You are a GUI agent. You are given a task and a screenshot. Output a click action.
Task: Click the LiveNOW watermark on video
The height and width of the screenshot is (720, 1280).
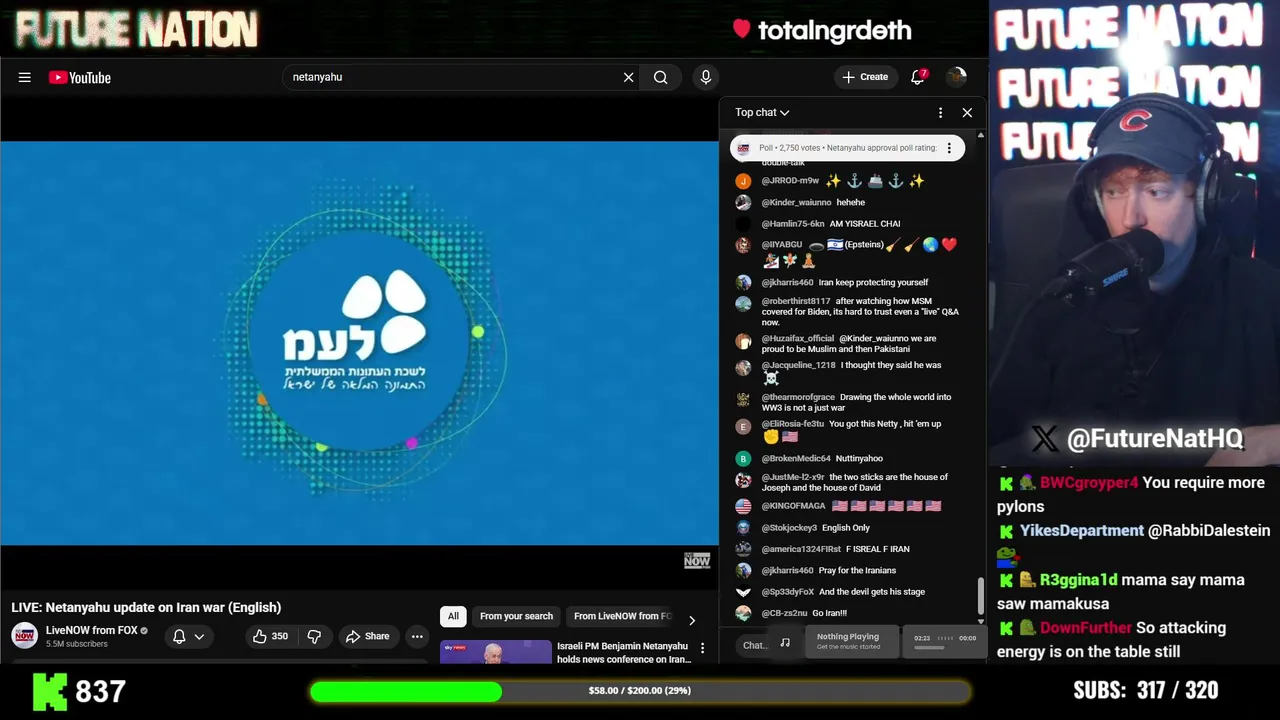[697, 560]
